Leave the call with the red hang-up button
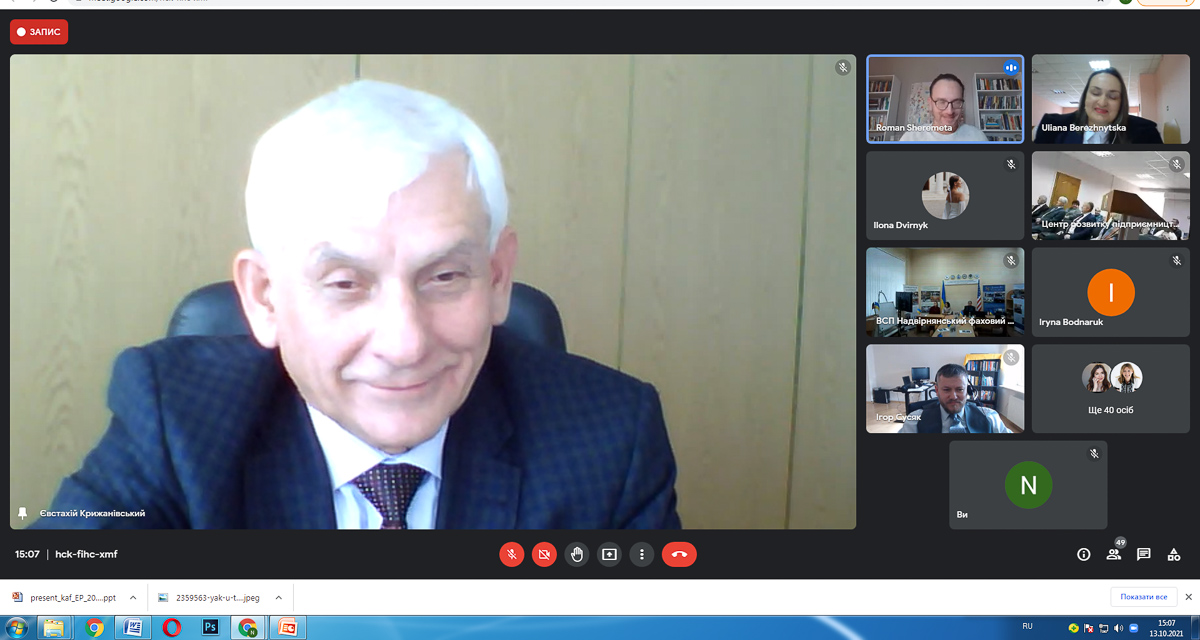This screenshot has height=640, width=1200. click(x=679, y=554)
